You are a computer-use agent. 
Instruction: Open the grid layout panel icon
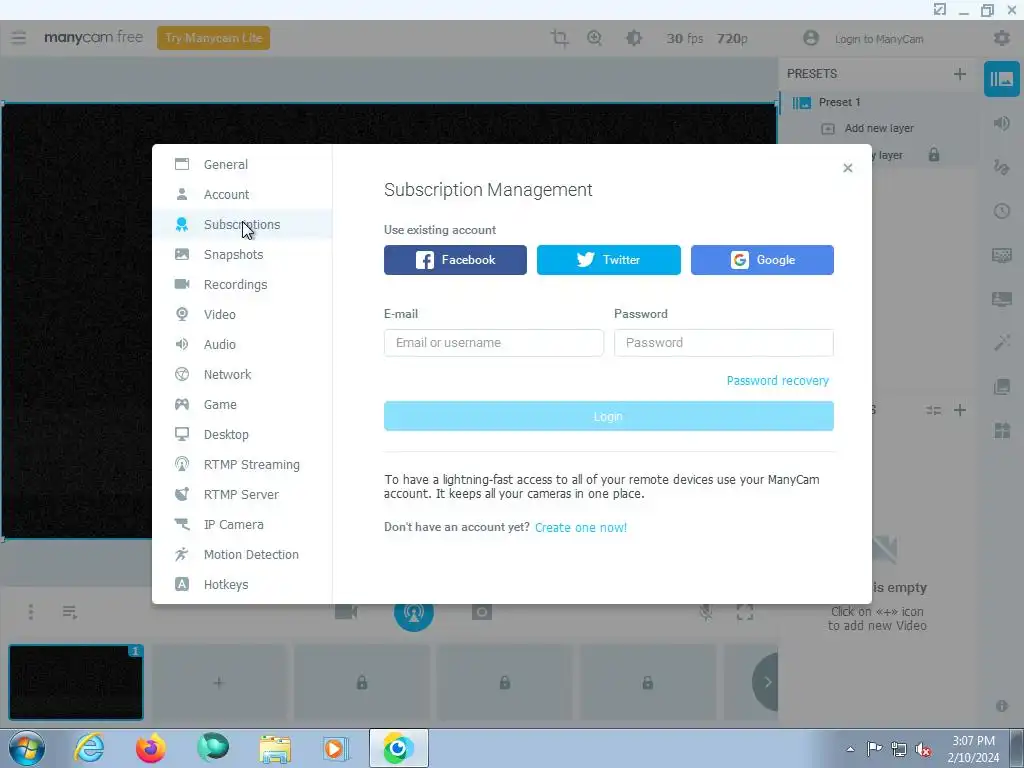[x=1002, y=430]
